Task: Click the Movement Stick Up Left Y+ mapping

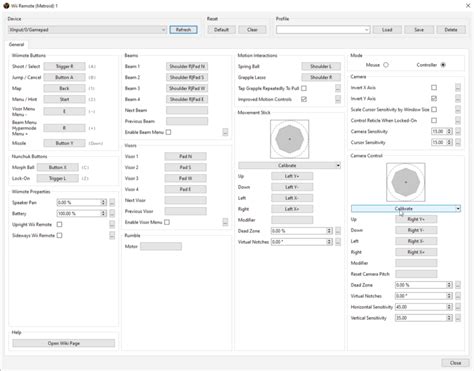Action: point(292,176)
